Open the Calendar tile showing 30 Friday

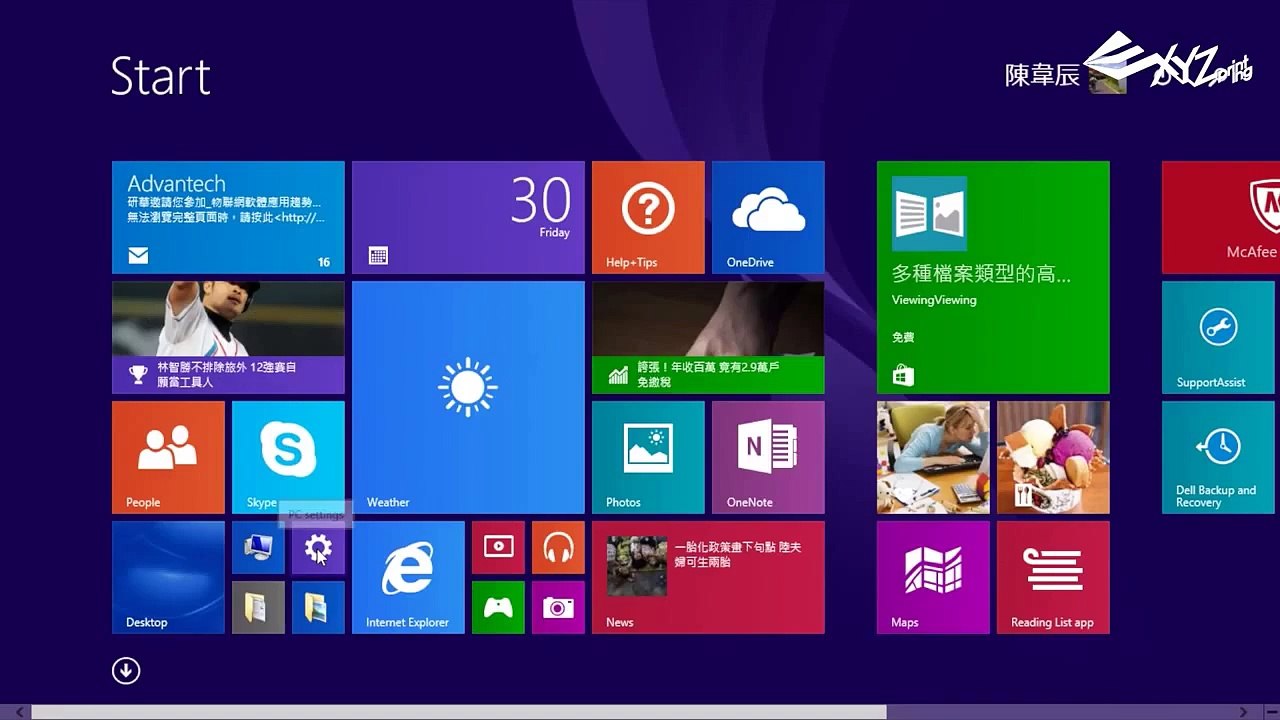click(x=468, y=217)
